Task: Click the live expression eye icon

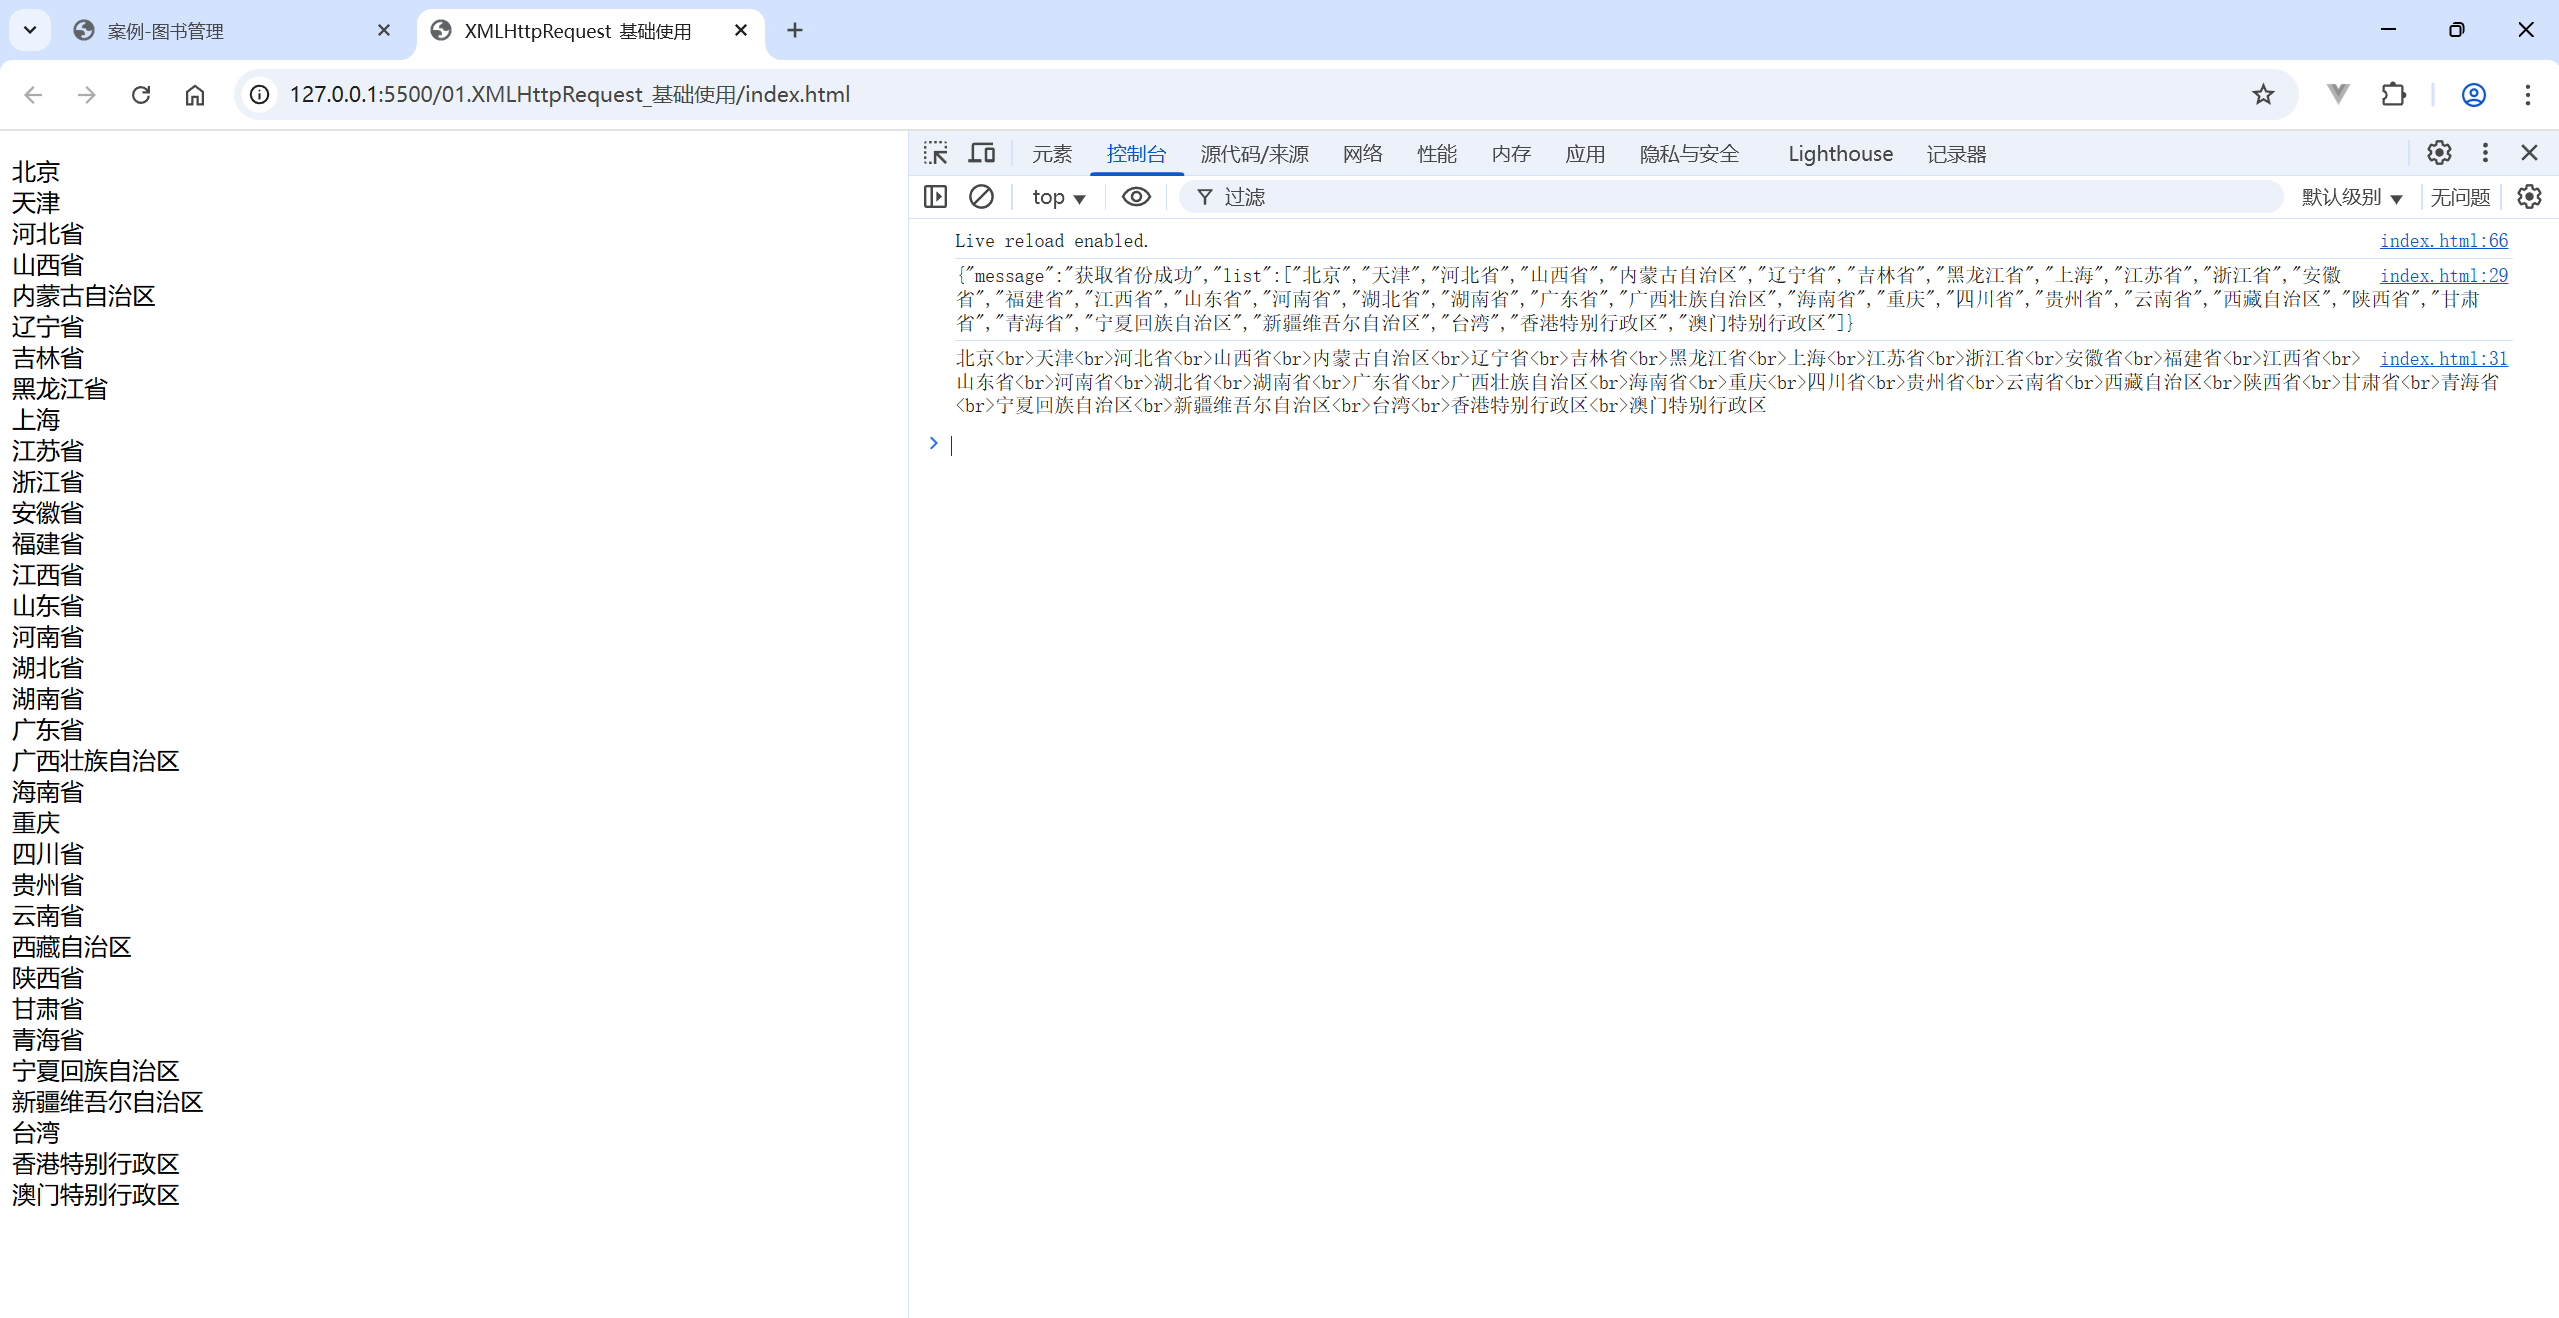Action: click(x=1135, y=197)
